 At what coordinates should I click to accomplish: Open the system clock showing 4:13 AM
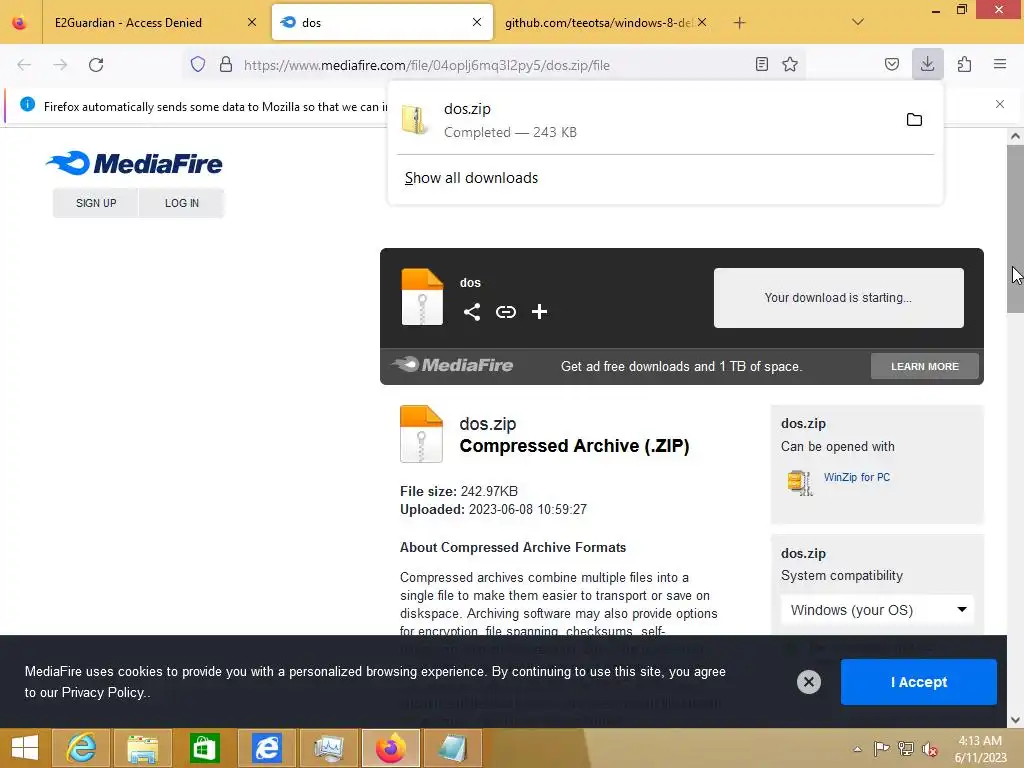980,749
